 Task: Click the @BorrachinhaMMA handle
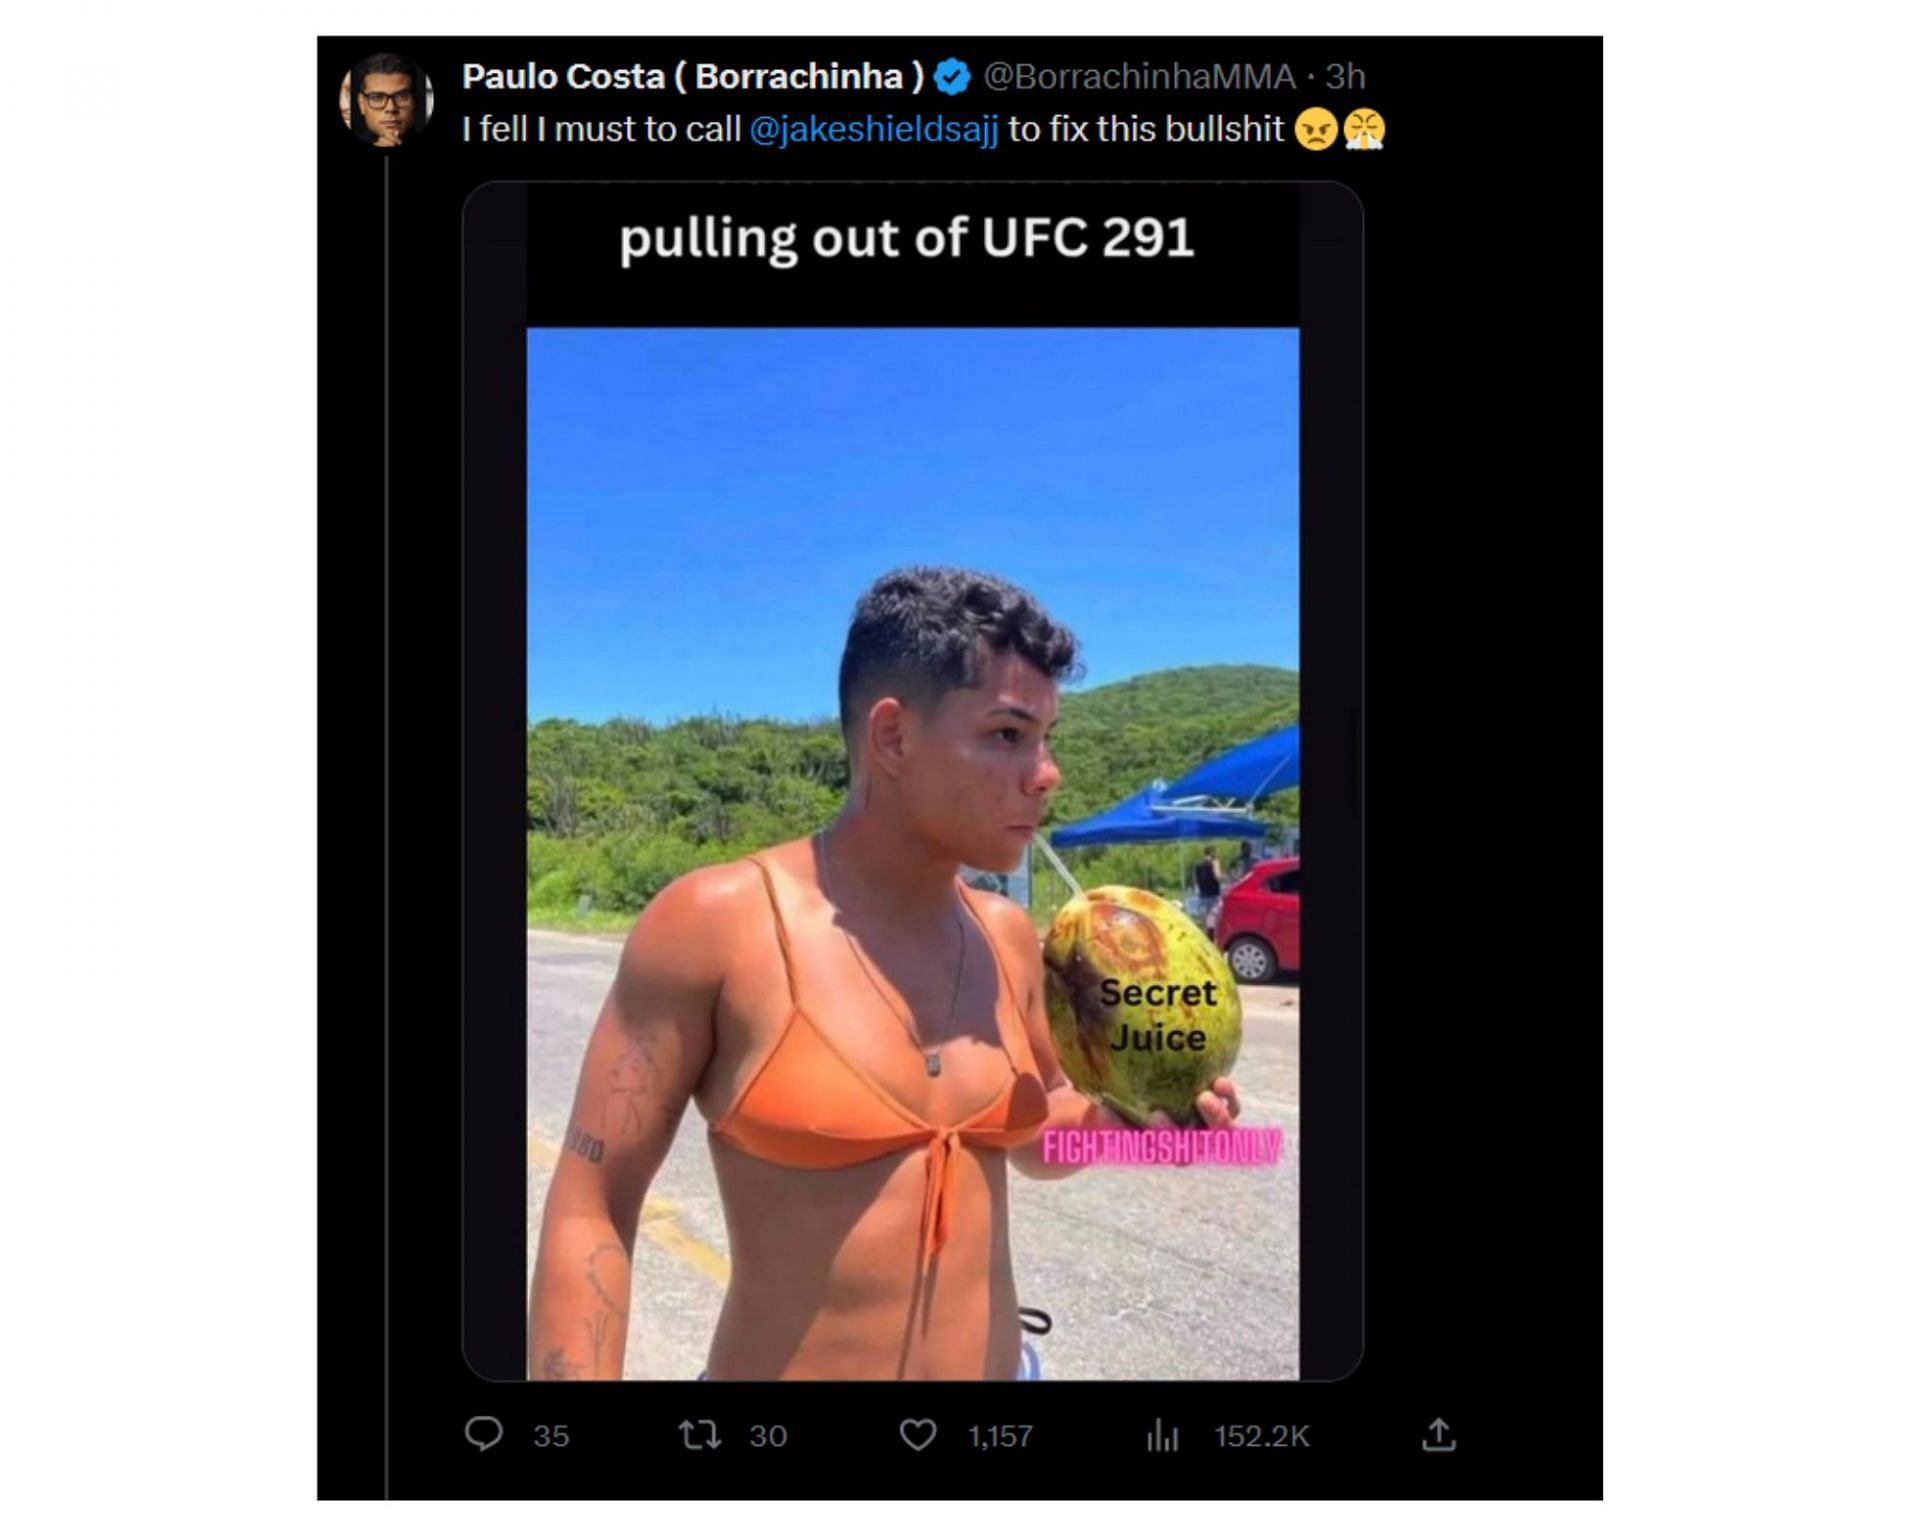click(x=1139, y=77)
